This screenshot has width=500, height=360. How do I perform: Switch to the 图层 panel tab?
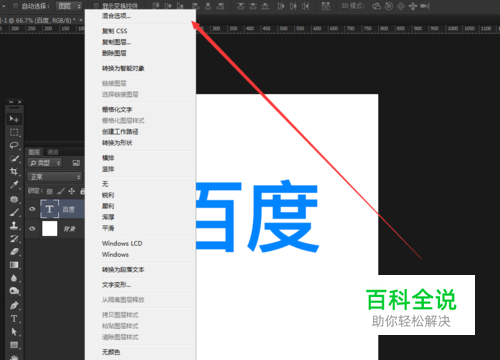[34, 152]
